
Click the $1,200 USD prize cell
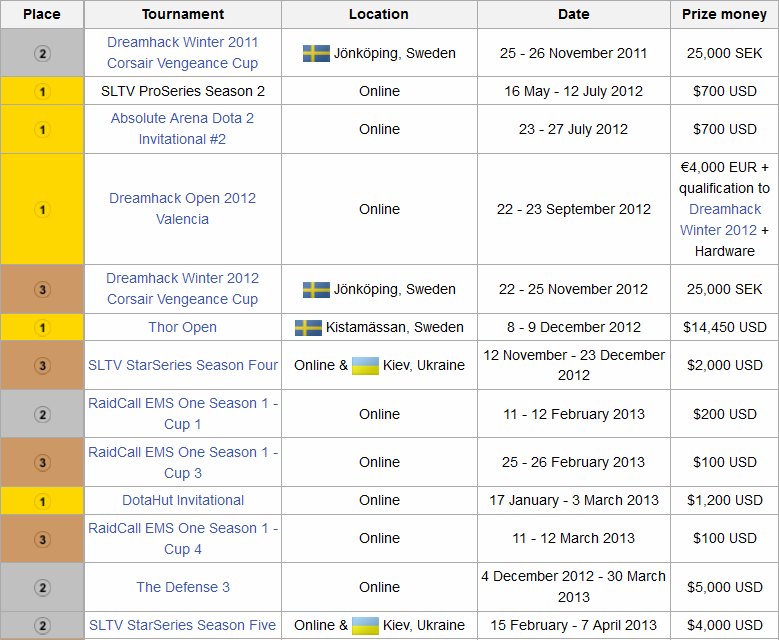[x=725, y=500]
